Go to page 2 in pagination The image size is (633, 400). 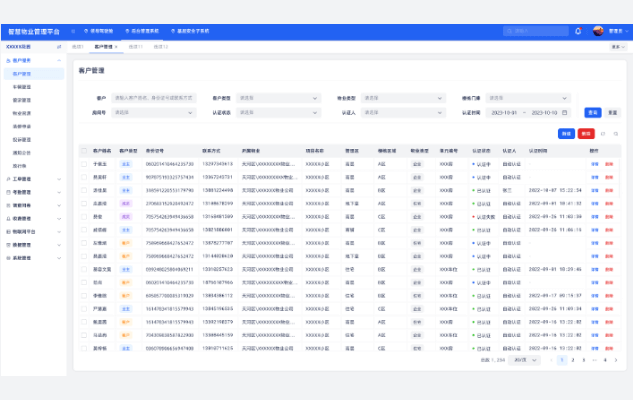(x=572, y=359)
